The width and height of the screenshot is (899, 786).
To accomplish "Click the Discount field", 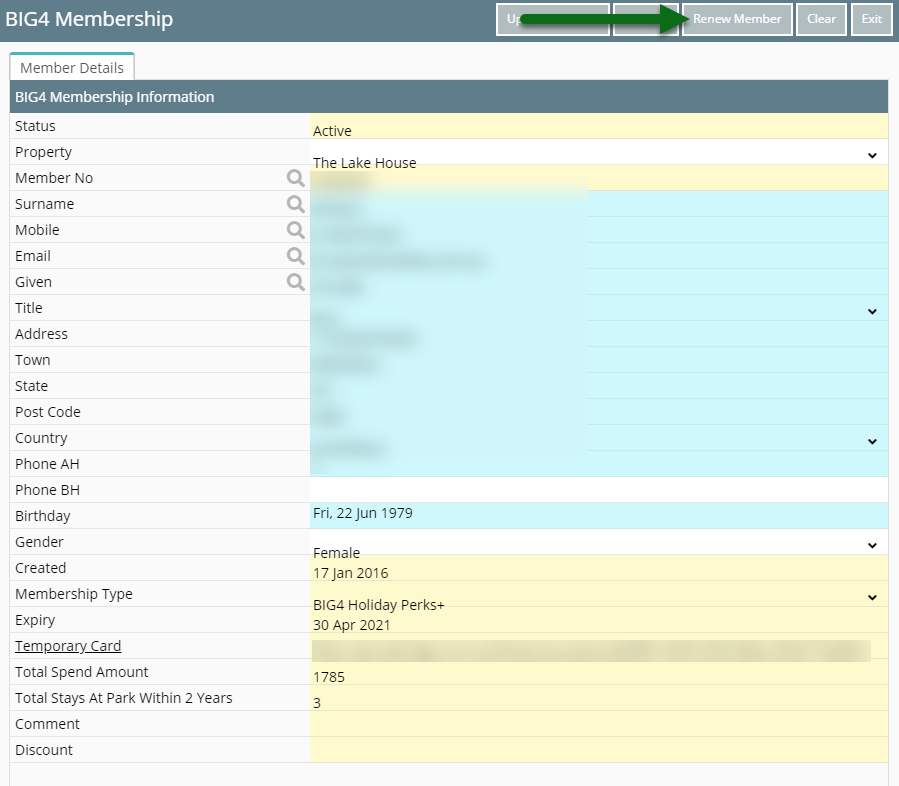I will coord(599,750).
